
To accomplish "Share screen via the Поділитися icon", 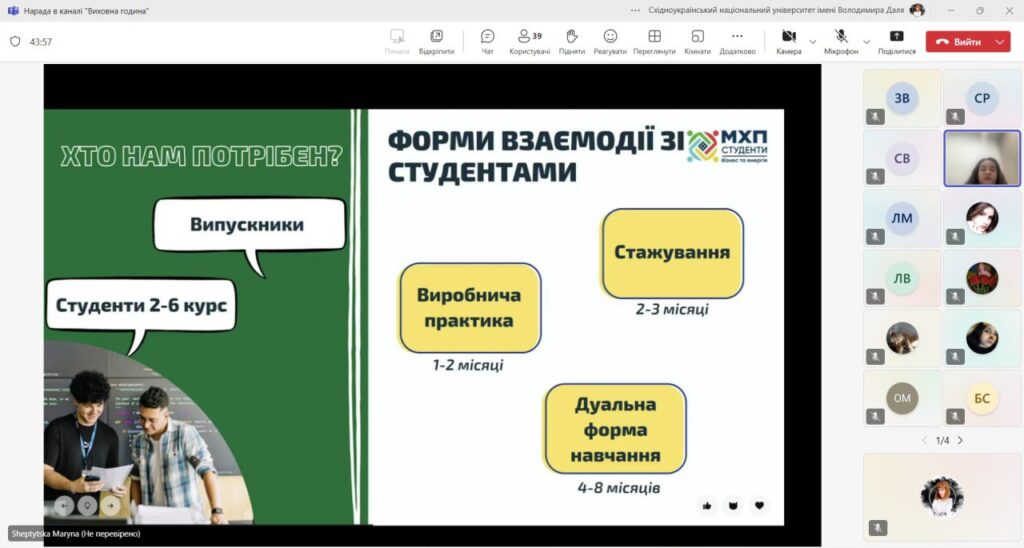I will (x=896, y=41).
